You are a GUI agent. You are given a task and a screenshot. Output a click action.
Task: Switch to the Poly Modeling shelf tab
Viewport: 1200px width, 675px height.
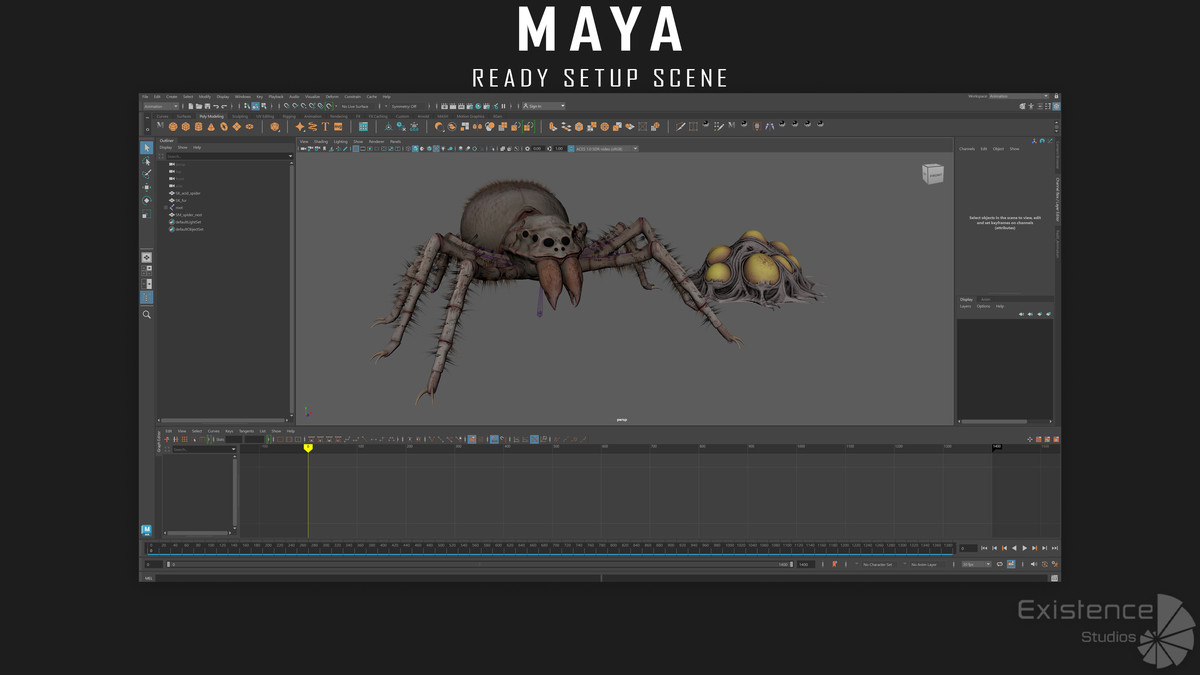point(211,116)
